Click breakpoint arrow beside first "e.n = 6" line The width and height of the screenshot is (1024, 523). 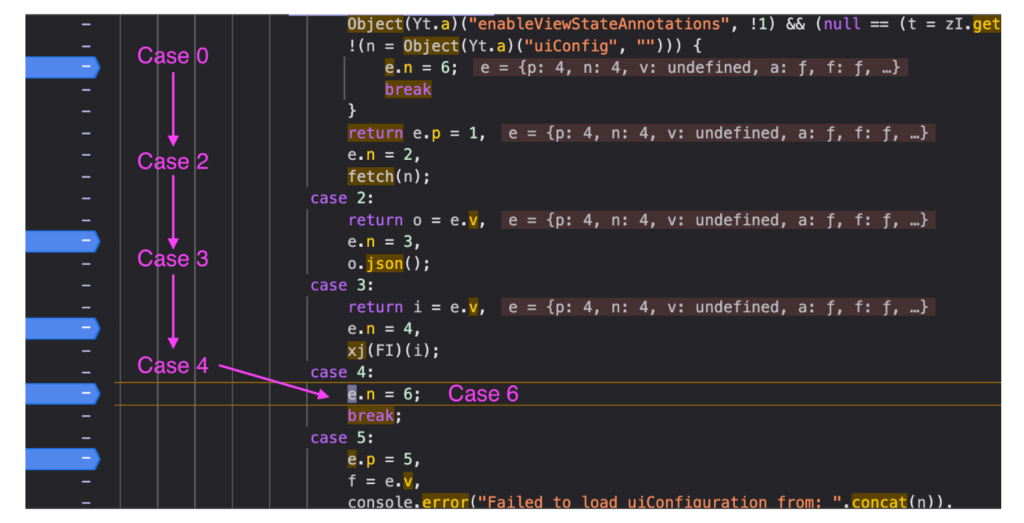click(x=63, y=67)
